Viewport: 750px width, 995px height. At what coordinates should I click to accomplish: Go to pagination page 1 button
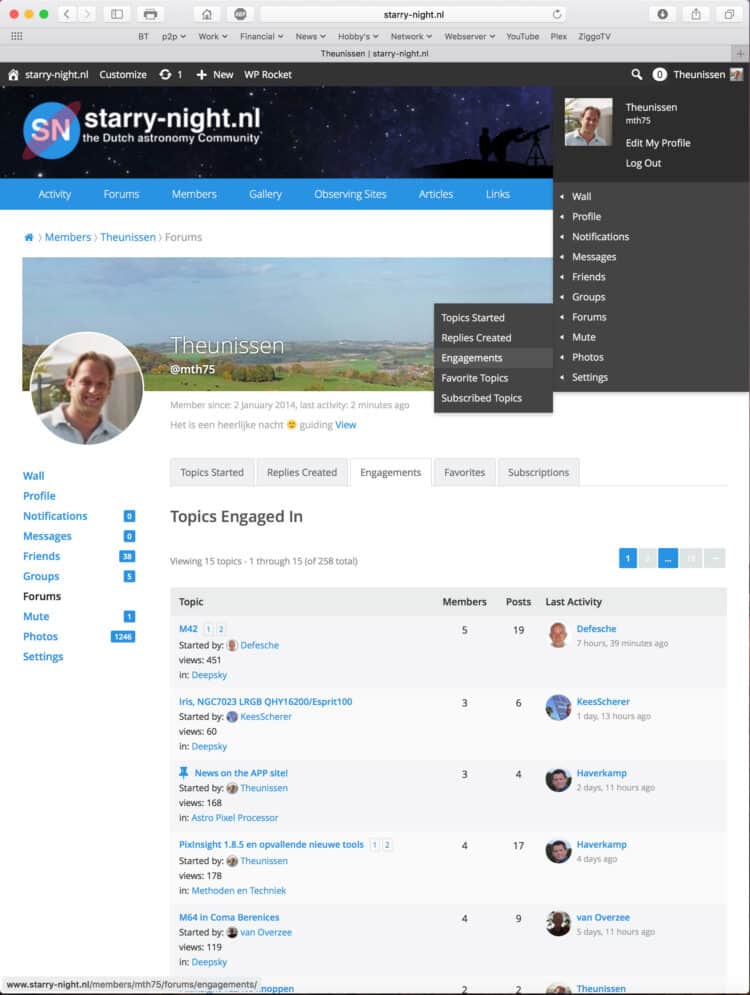click(628, 558)
